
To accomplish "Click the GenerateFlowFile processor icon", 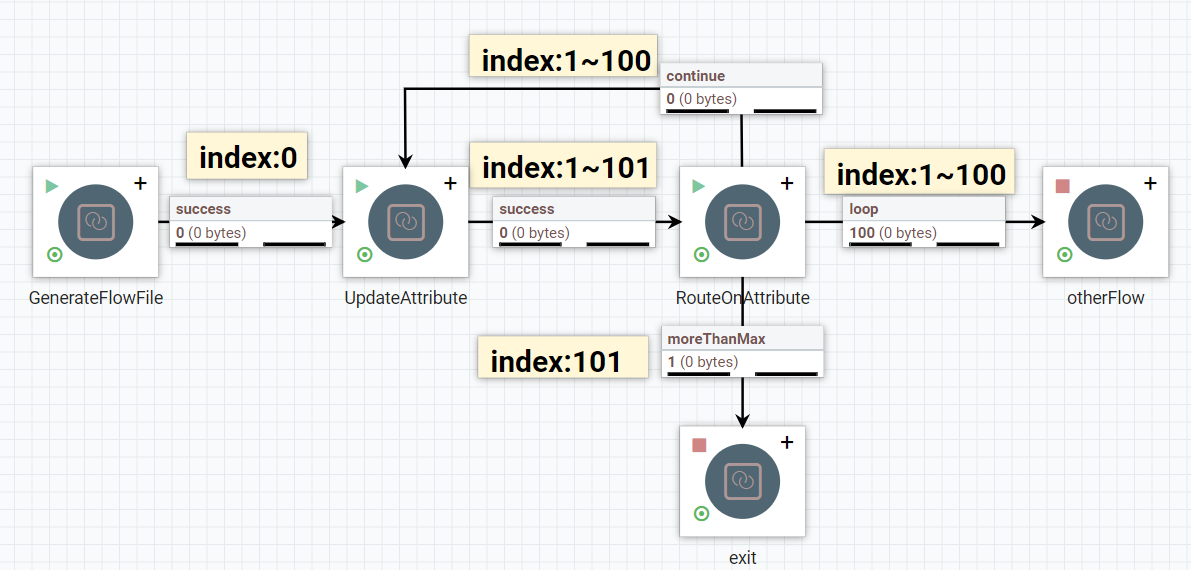I will (96, 222).
